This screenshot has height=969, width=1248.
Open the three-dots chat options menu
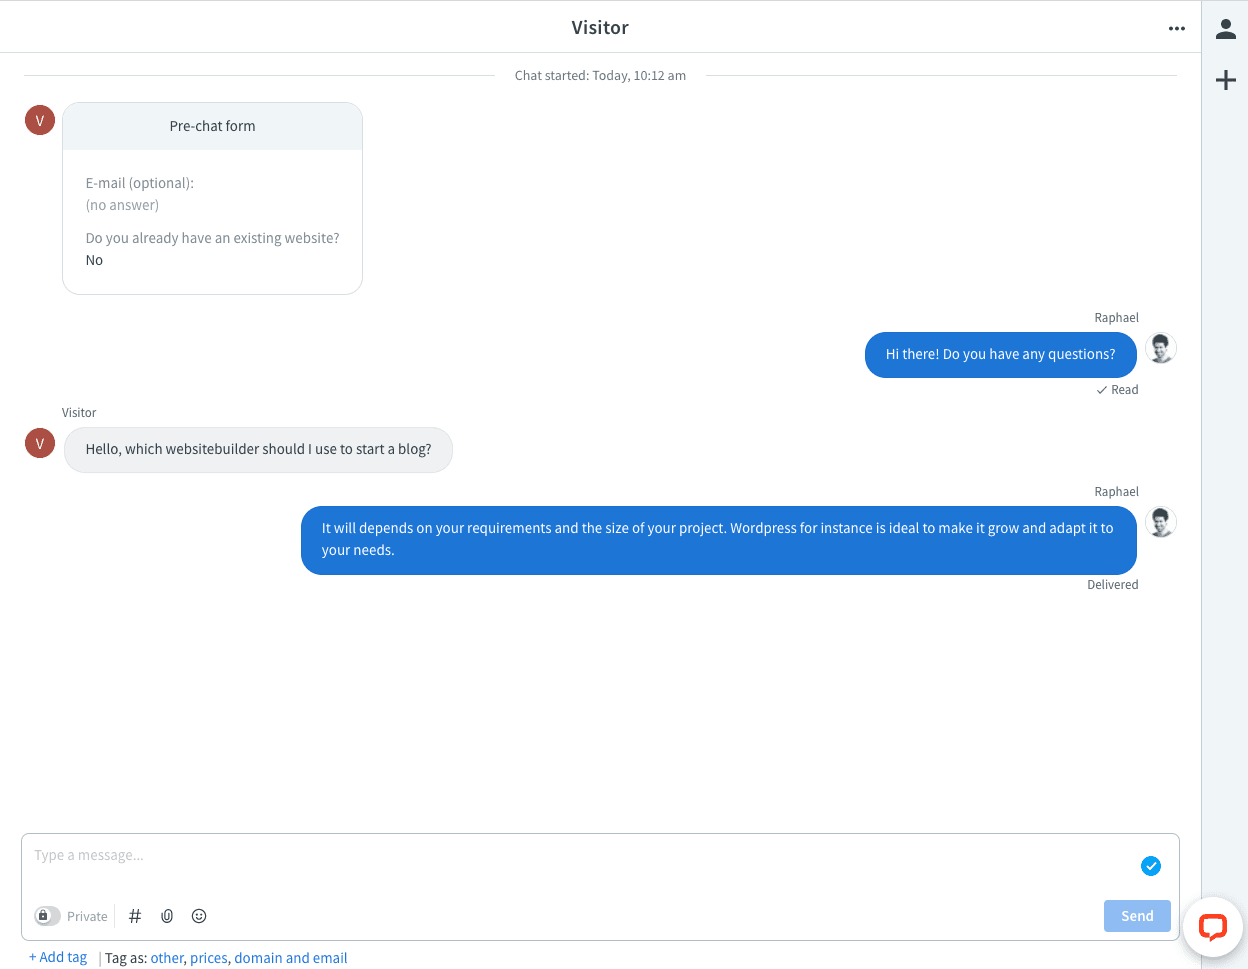[x=1177, y=28]
